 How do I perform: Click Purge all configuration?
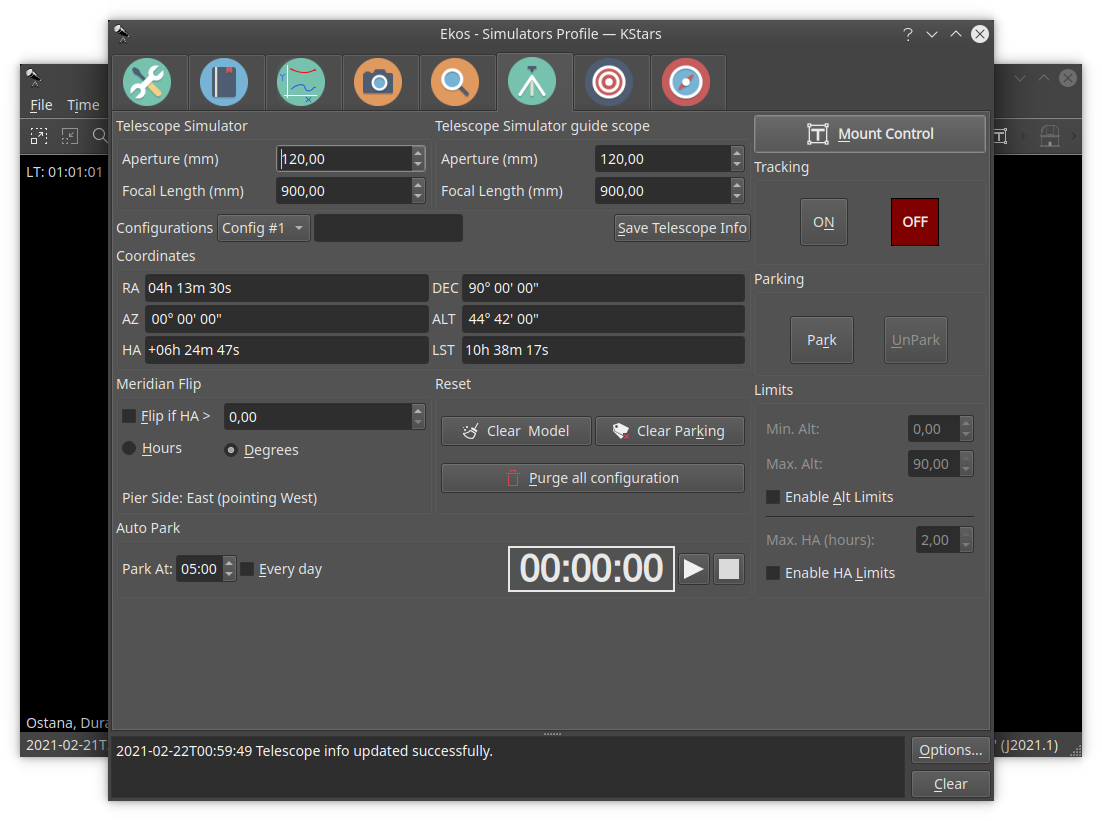tap(592, 478)
